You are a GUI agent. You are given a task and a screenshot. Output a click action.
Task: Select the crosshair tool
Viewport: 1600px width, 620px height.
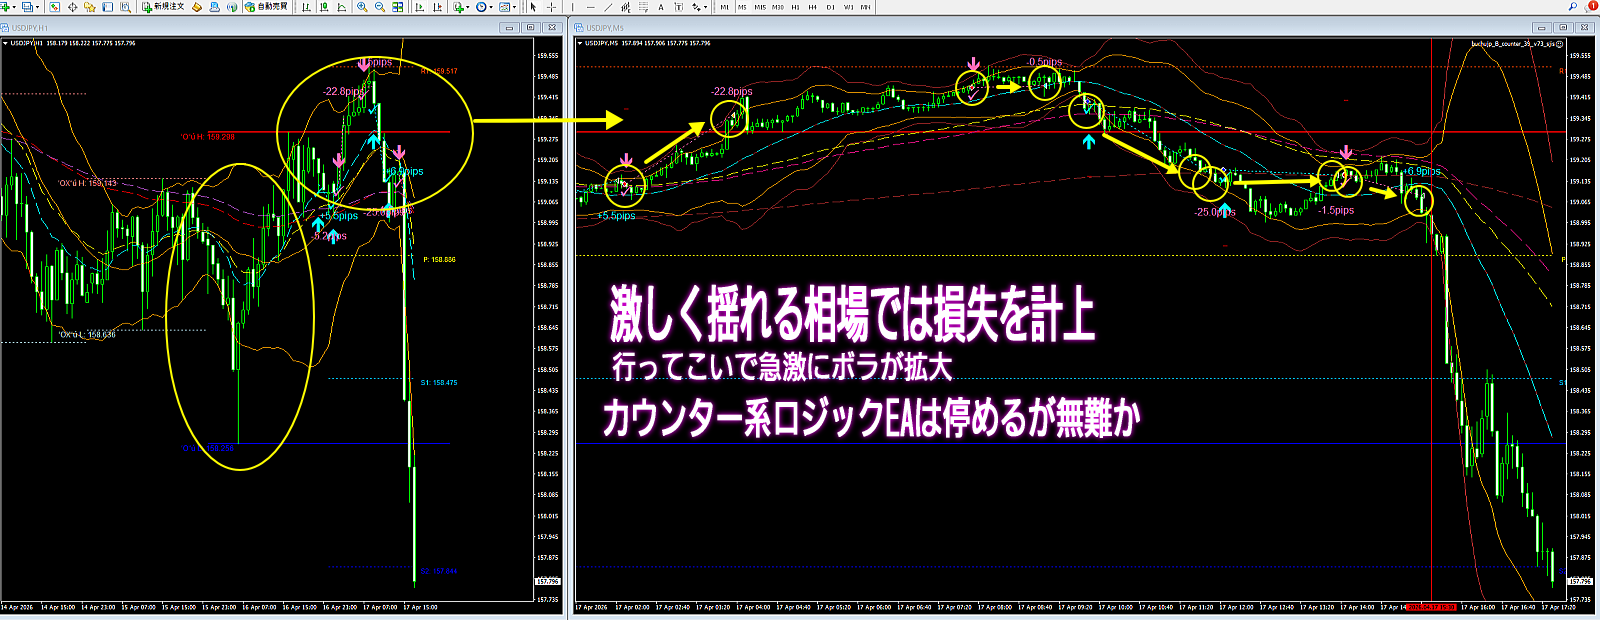(x=551, y=7)
